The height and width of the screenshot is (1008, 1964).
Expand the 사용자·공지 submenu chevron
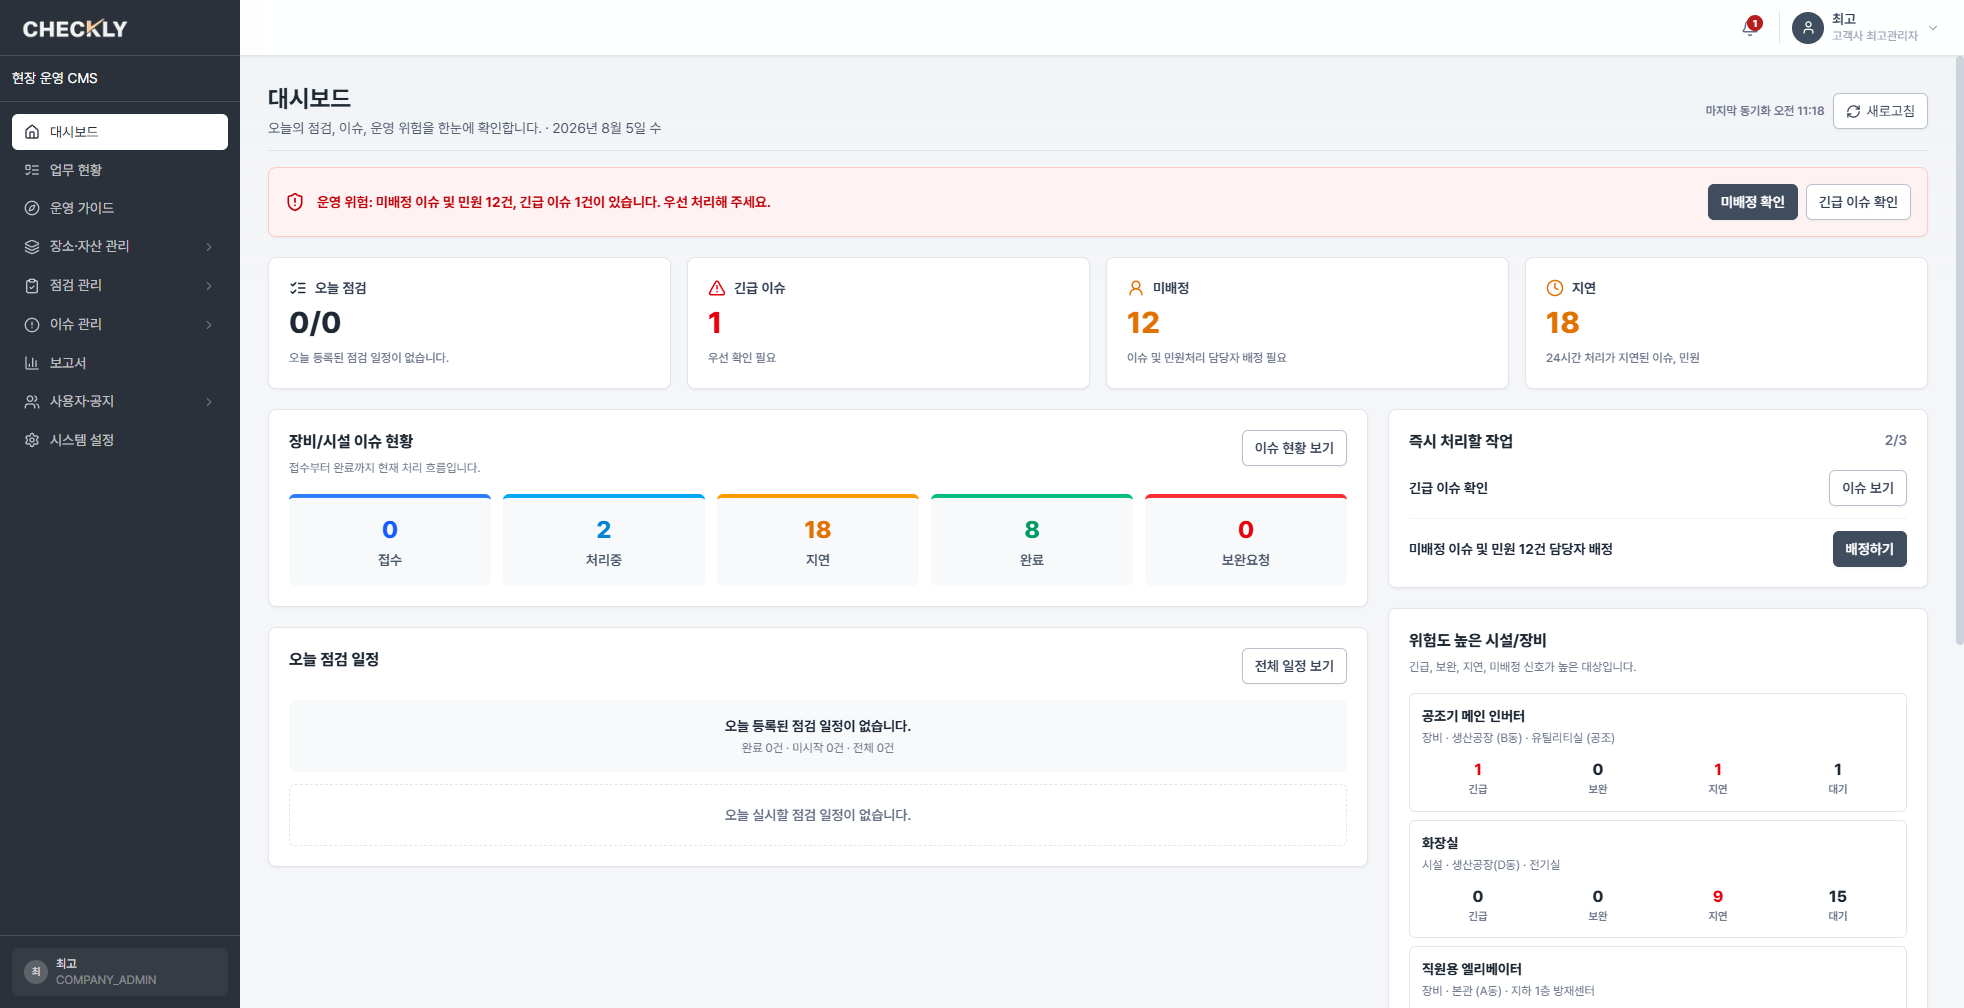tap(209, 402)
